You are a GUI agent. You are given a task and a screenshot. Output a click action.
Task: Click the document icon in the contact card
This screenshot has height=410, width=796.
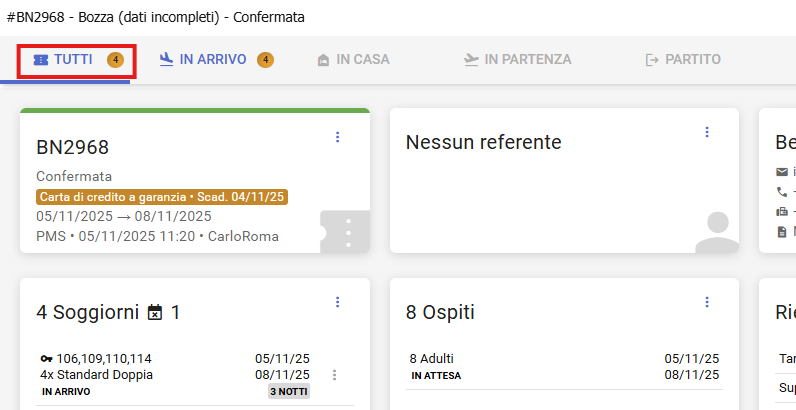coord(782,232)
